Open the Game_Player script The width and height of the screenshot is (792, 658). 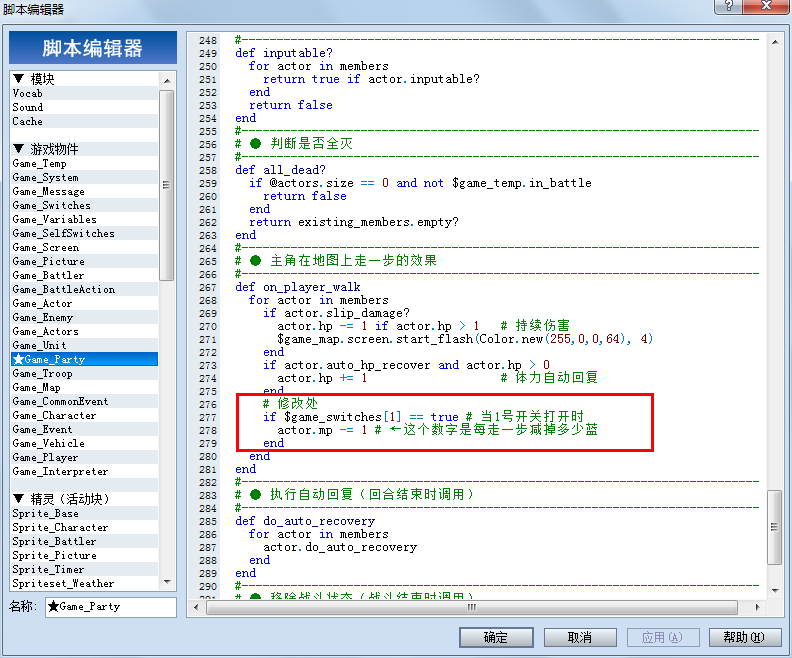84,458
